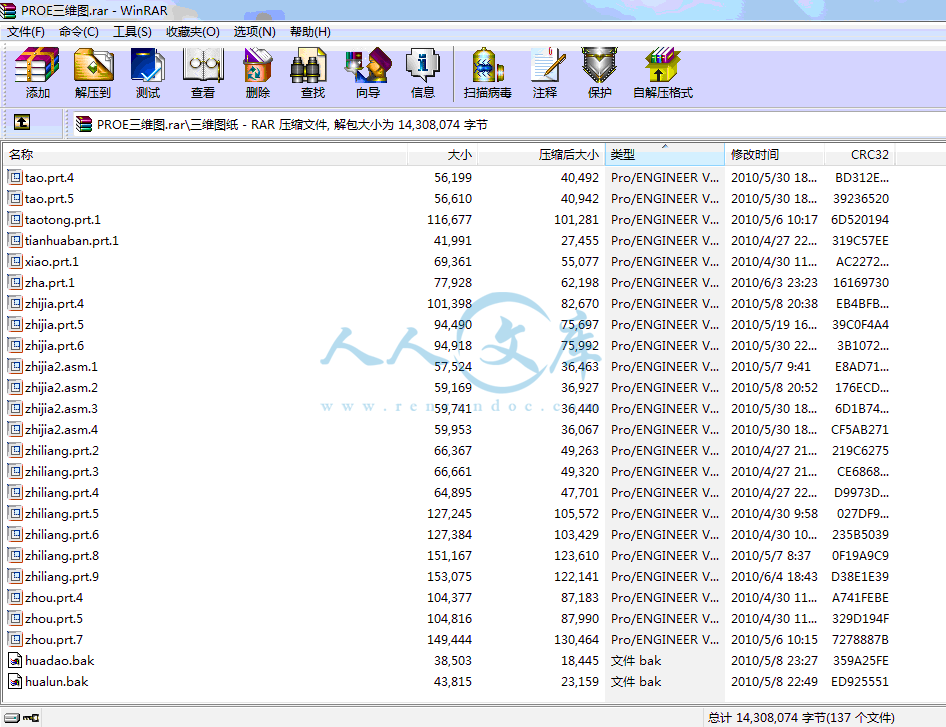Viewport: 946px width, 727px height.
Task: Click size value 153,075
Action: pos(449,577)
